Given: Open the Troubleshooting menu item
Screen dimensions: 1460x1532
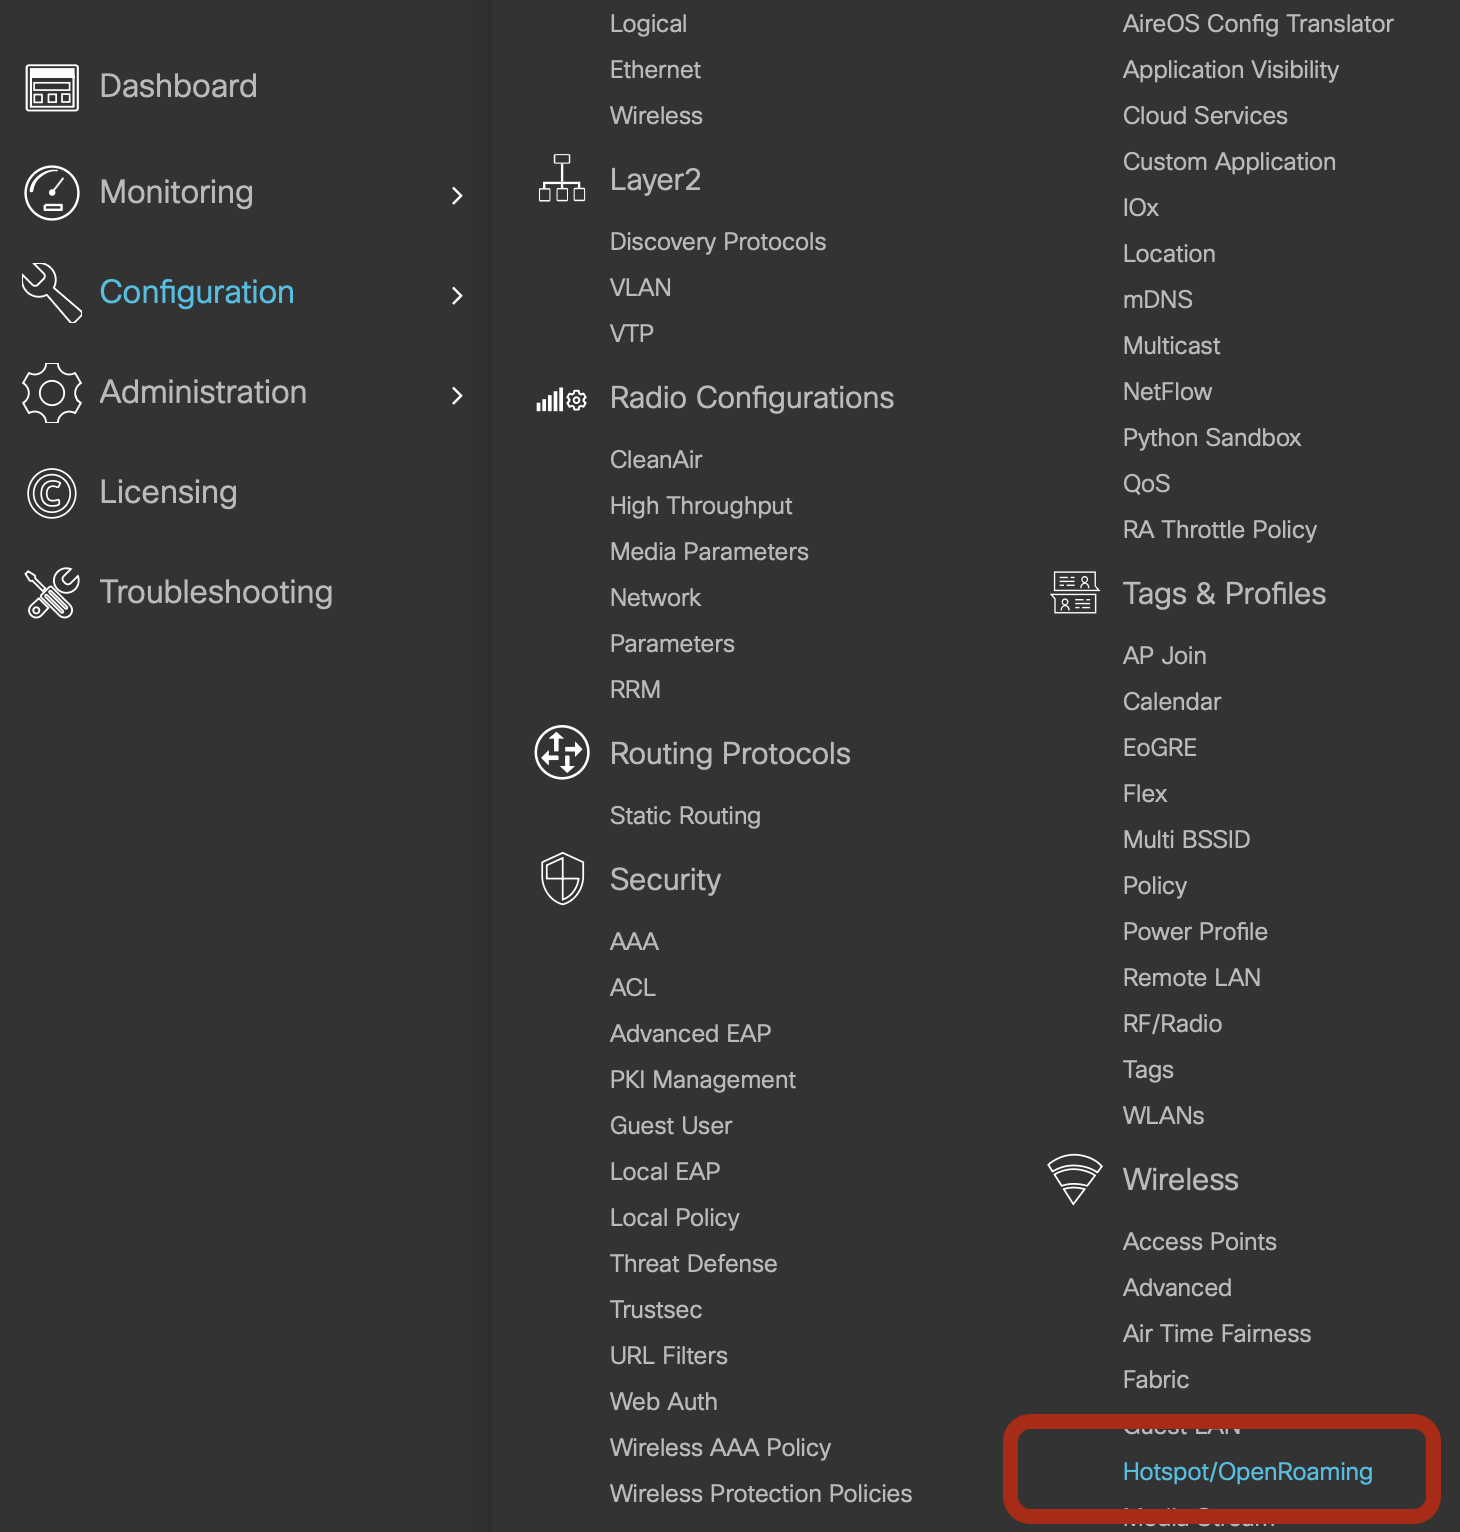Looking at the screenshot, I should click(216, 592).
